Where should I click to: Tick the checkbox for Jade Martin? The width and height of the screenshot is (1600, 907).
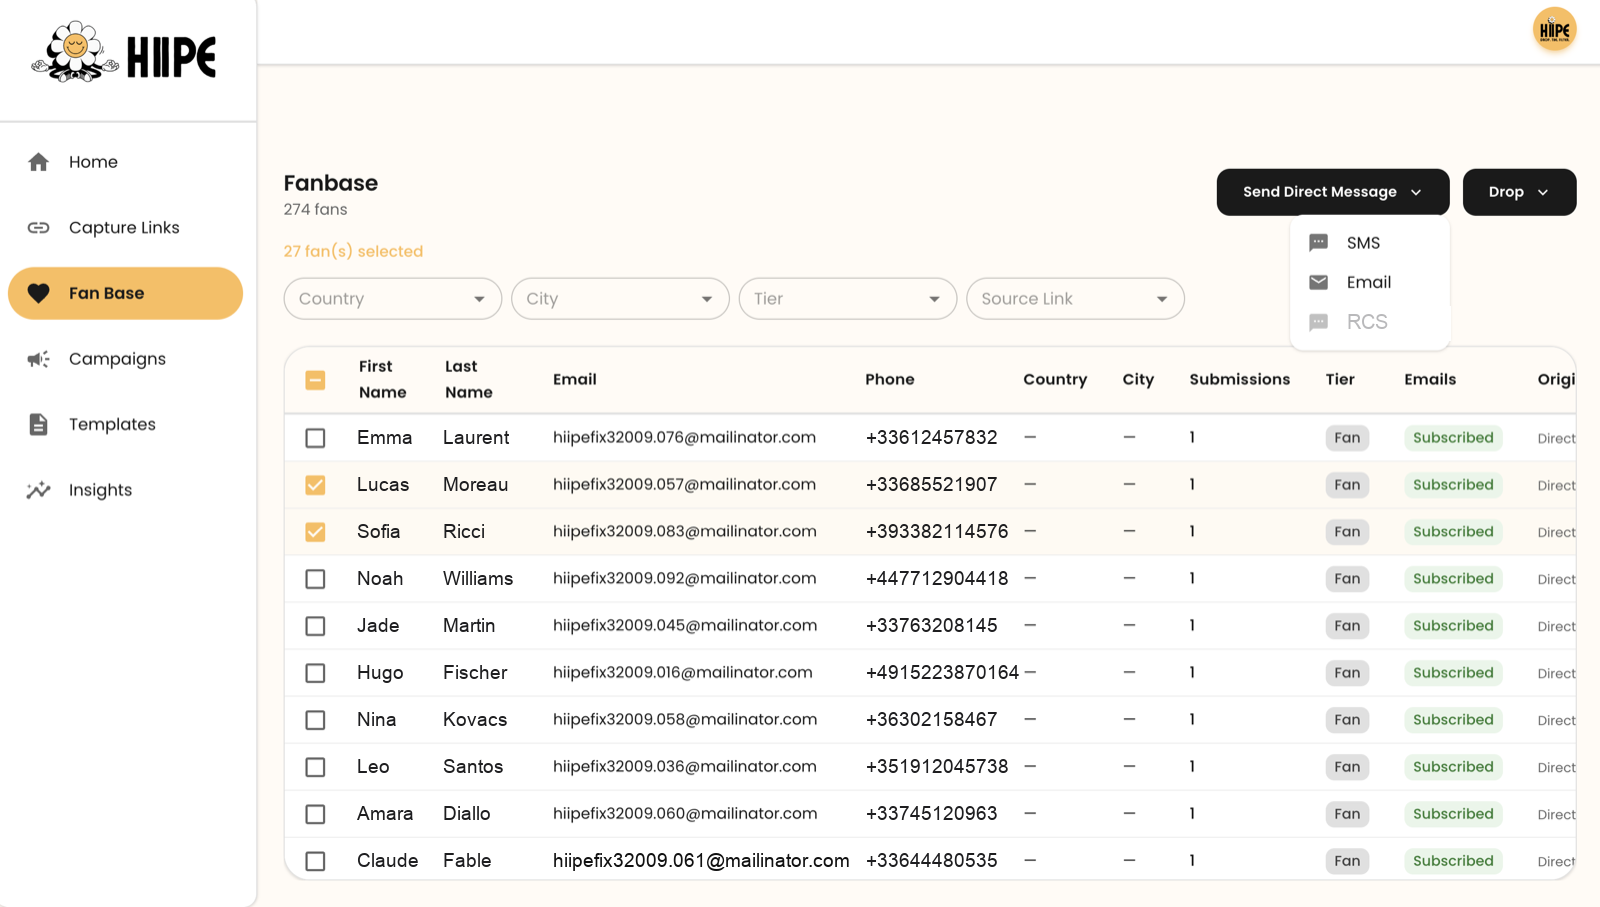pos(315,626)
